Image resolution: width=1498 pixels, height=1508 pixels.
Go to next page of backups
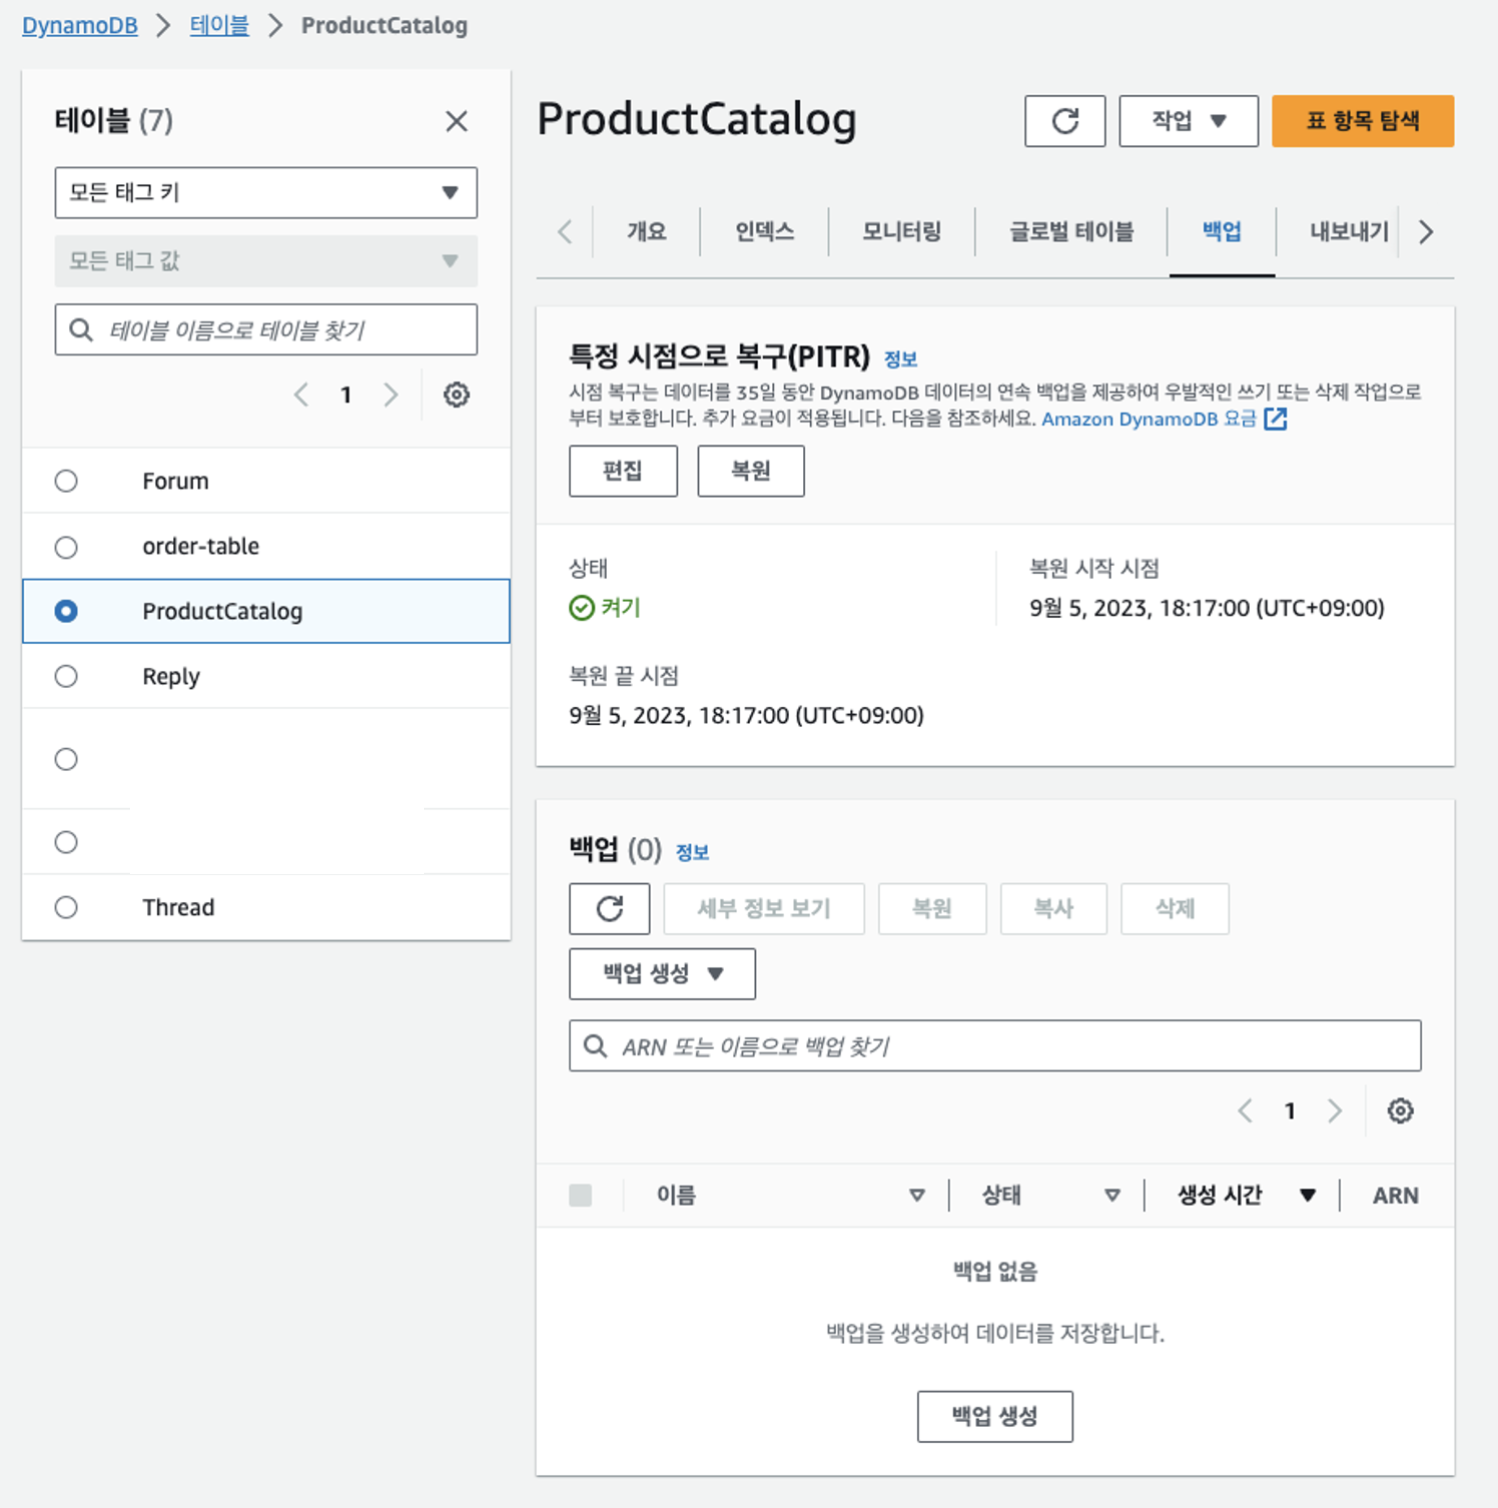pos(1334,1111)
